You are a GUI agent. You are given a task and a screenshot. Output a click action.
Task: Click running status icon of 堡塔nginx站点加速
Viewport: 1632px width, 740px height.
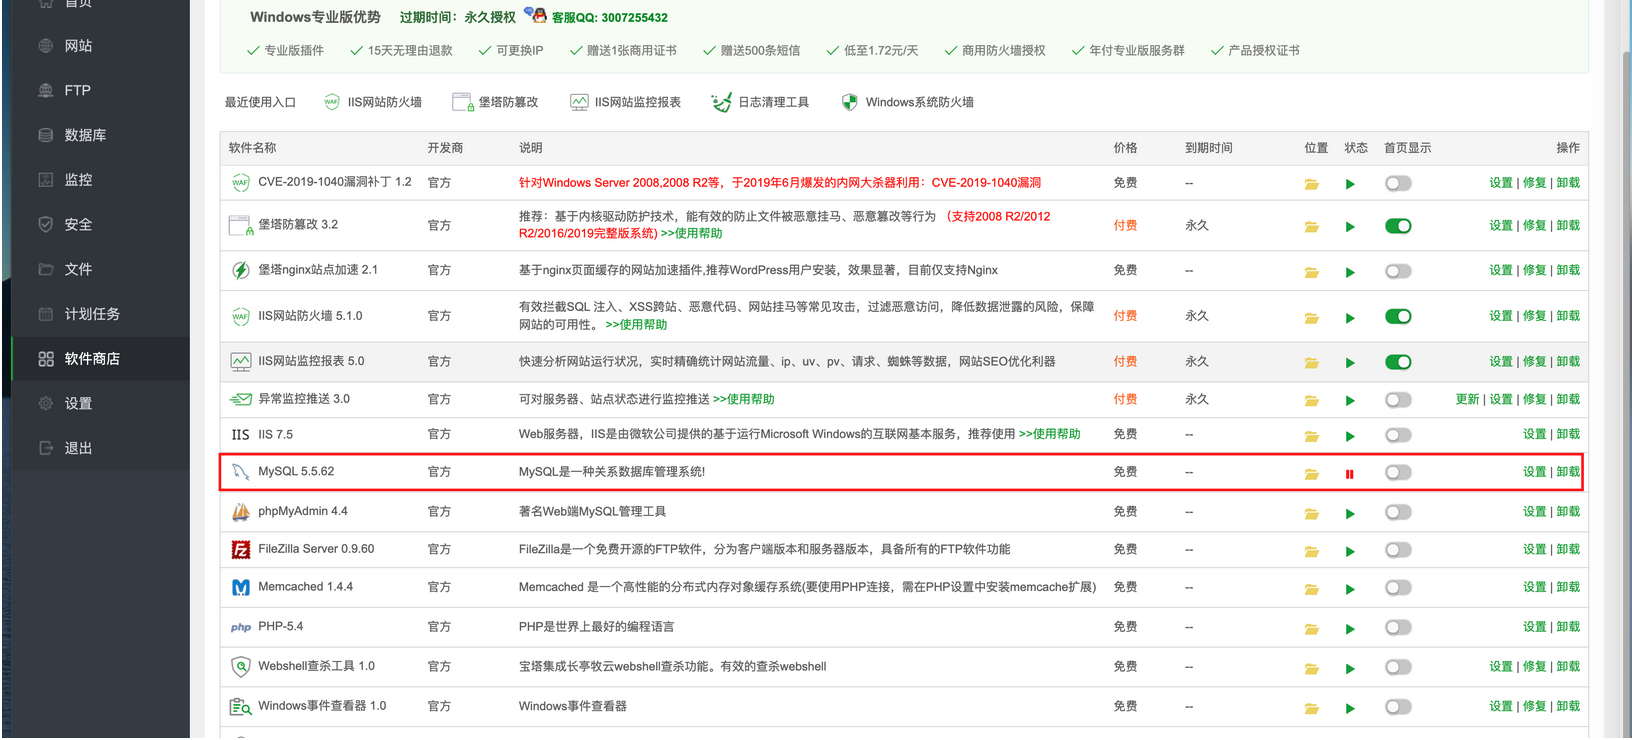pyautogui.click(x=1350, y=272)
